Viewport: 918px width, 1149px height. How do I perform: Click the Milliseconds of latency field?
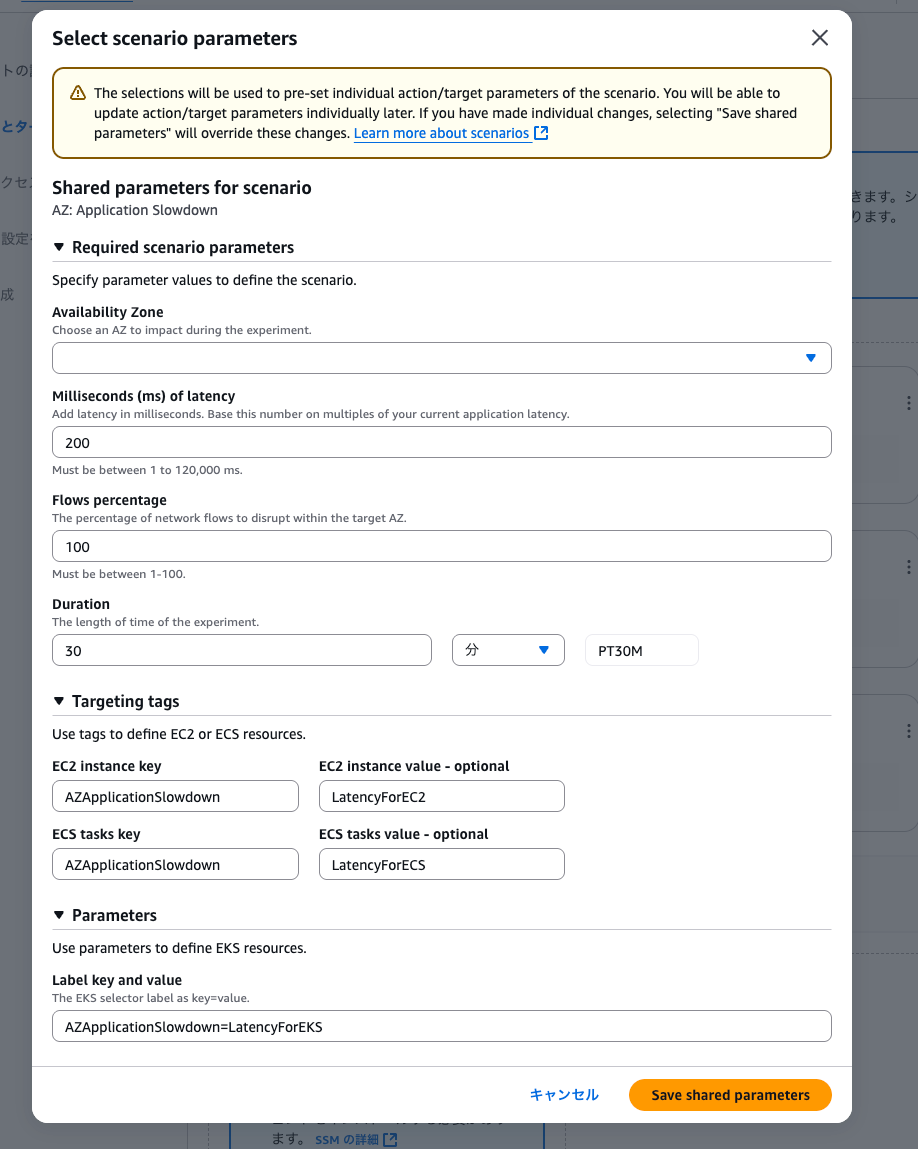point(441,442)
